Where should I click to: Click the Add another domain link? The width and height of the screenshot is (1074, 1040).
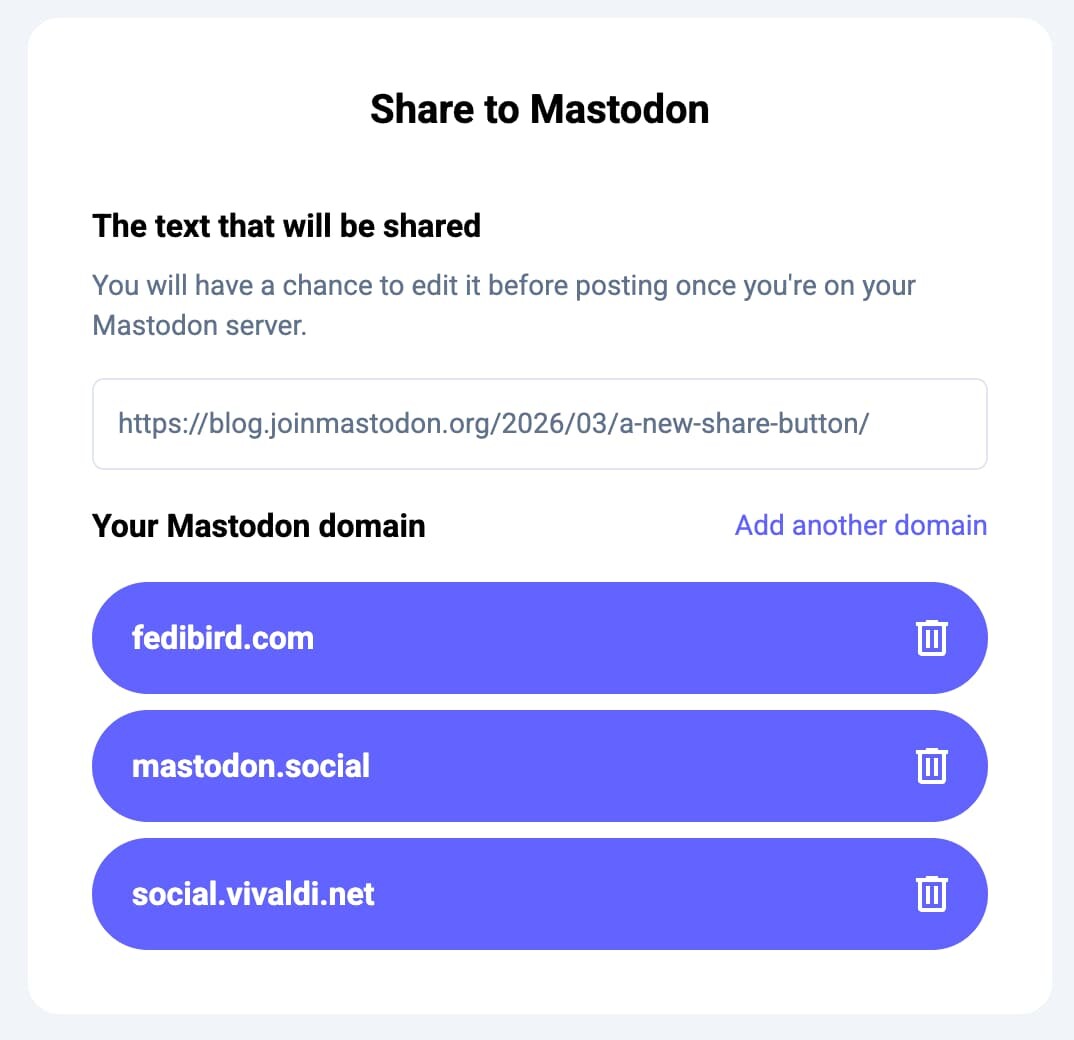pyautogui.click(x=860, y=525)
